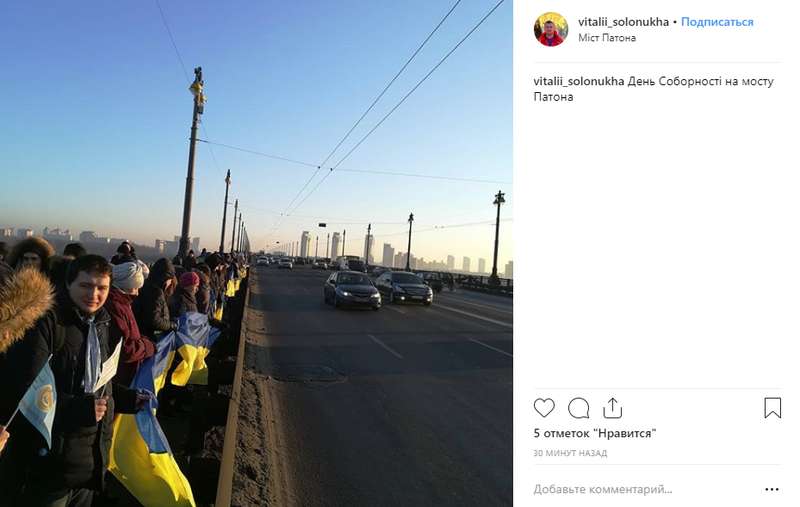Share the post using the upload arrow icon
Viewport: 800px width, 507px height.
[x=612, y=408]
